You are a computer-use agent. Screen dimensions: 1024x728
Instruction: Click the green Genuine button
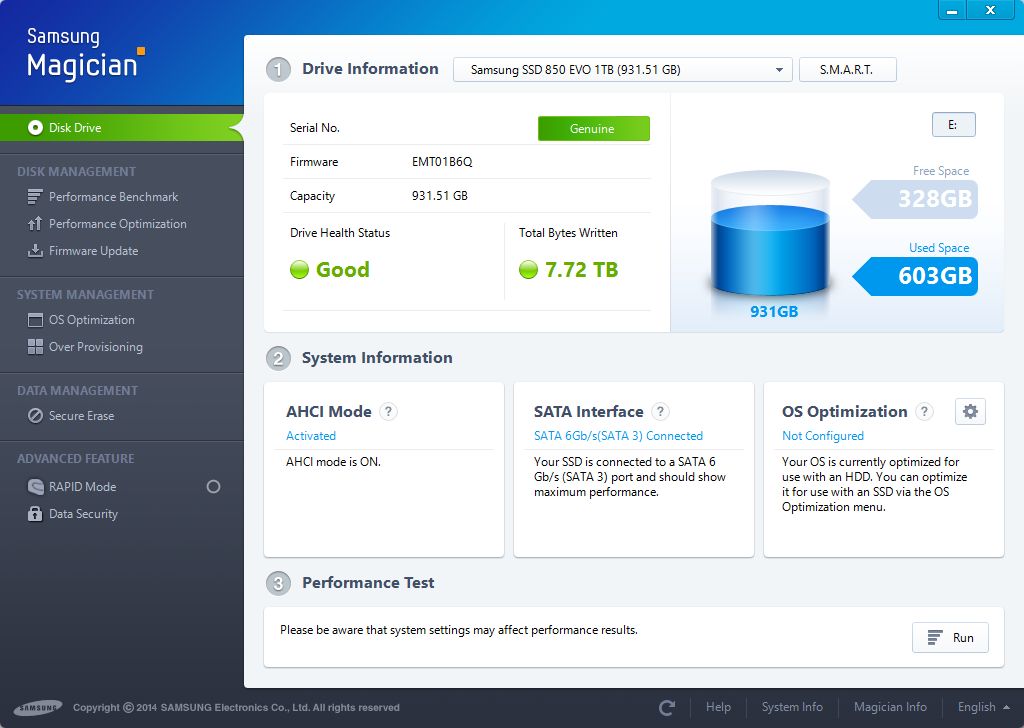pyautogui.click(x=593, y=129)
